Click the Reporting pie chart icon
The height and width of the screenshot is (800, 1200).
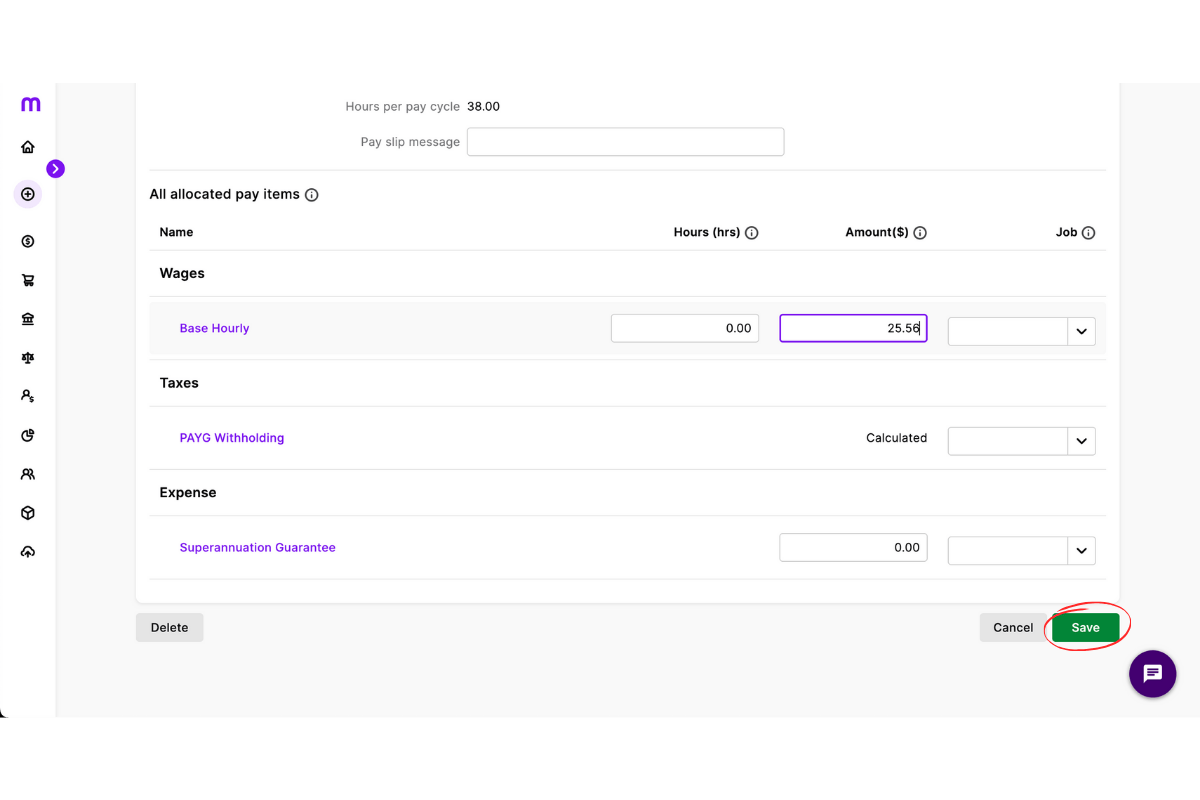click(x=28, y=434)
